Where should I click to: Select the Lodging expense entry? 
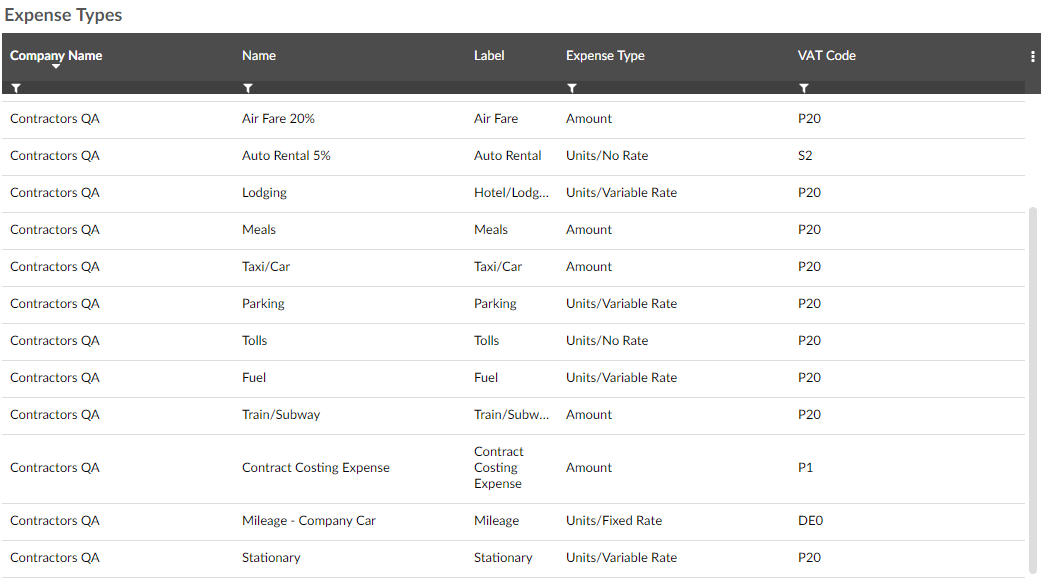(263, 192)
